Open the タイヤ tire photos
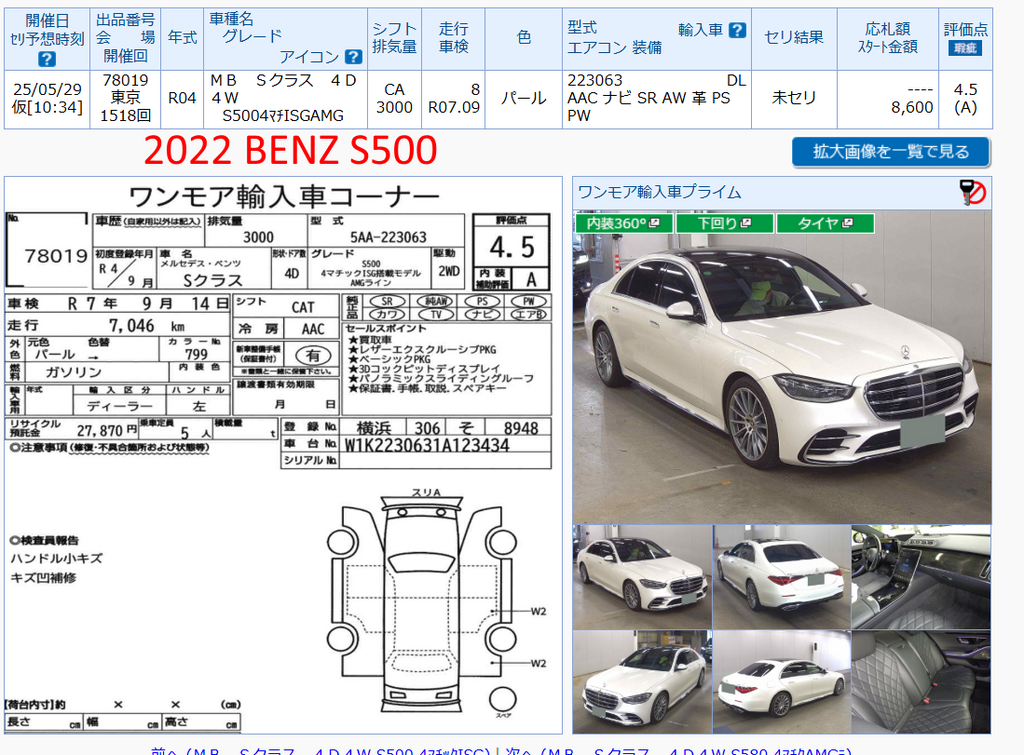 (825, 223)
